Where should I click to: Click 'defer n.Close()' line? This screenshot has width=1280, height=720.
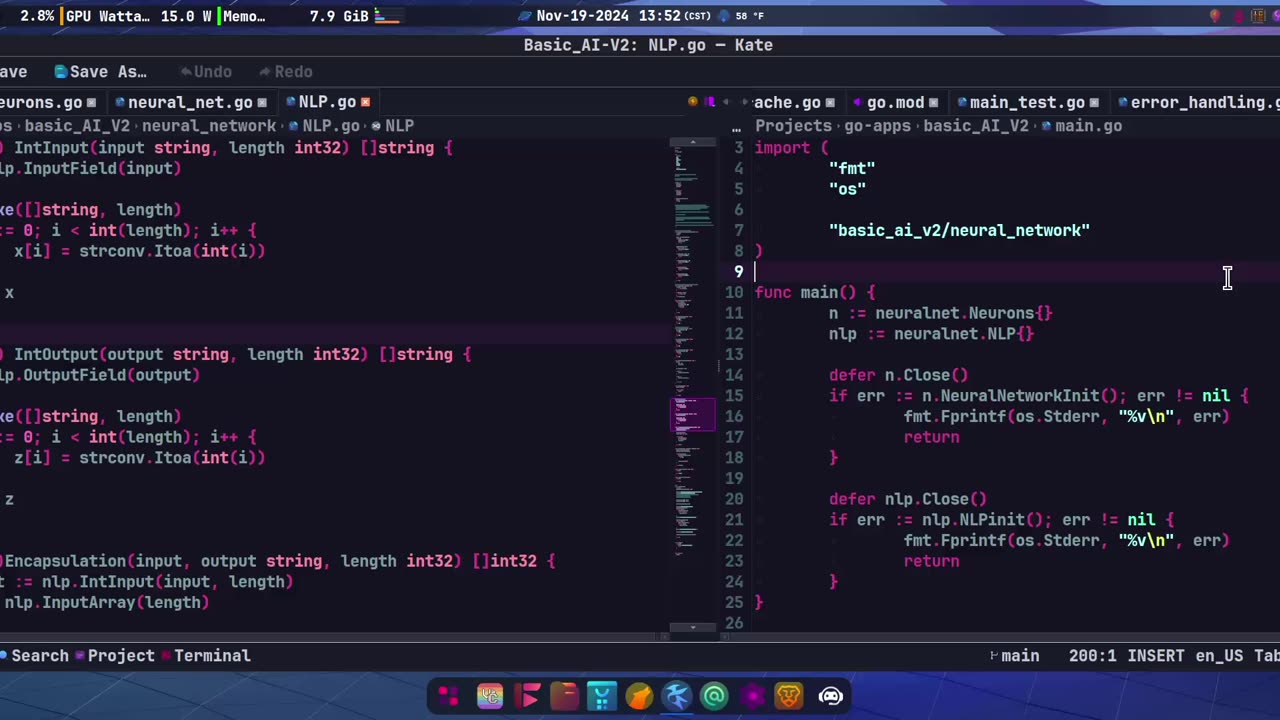[x=898, y=375]
